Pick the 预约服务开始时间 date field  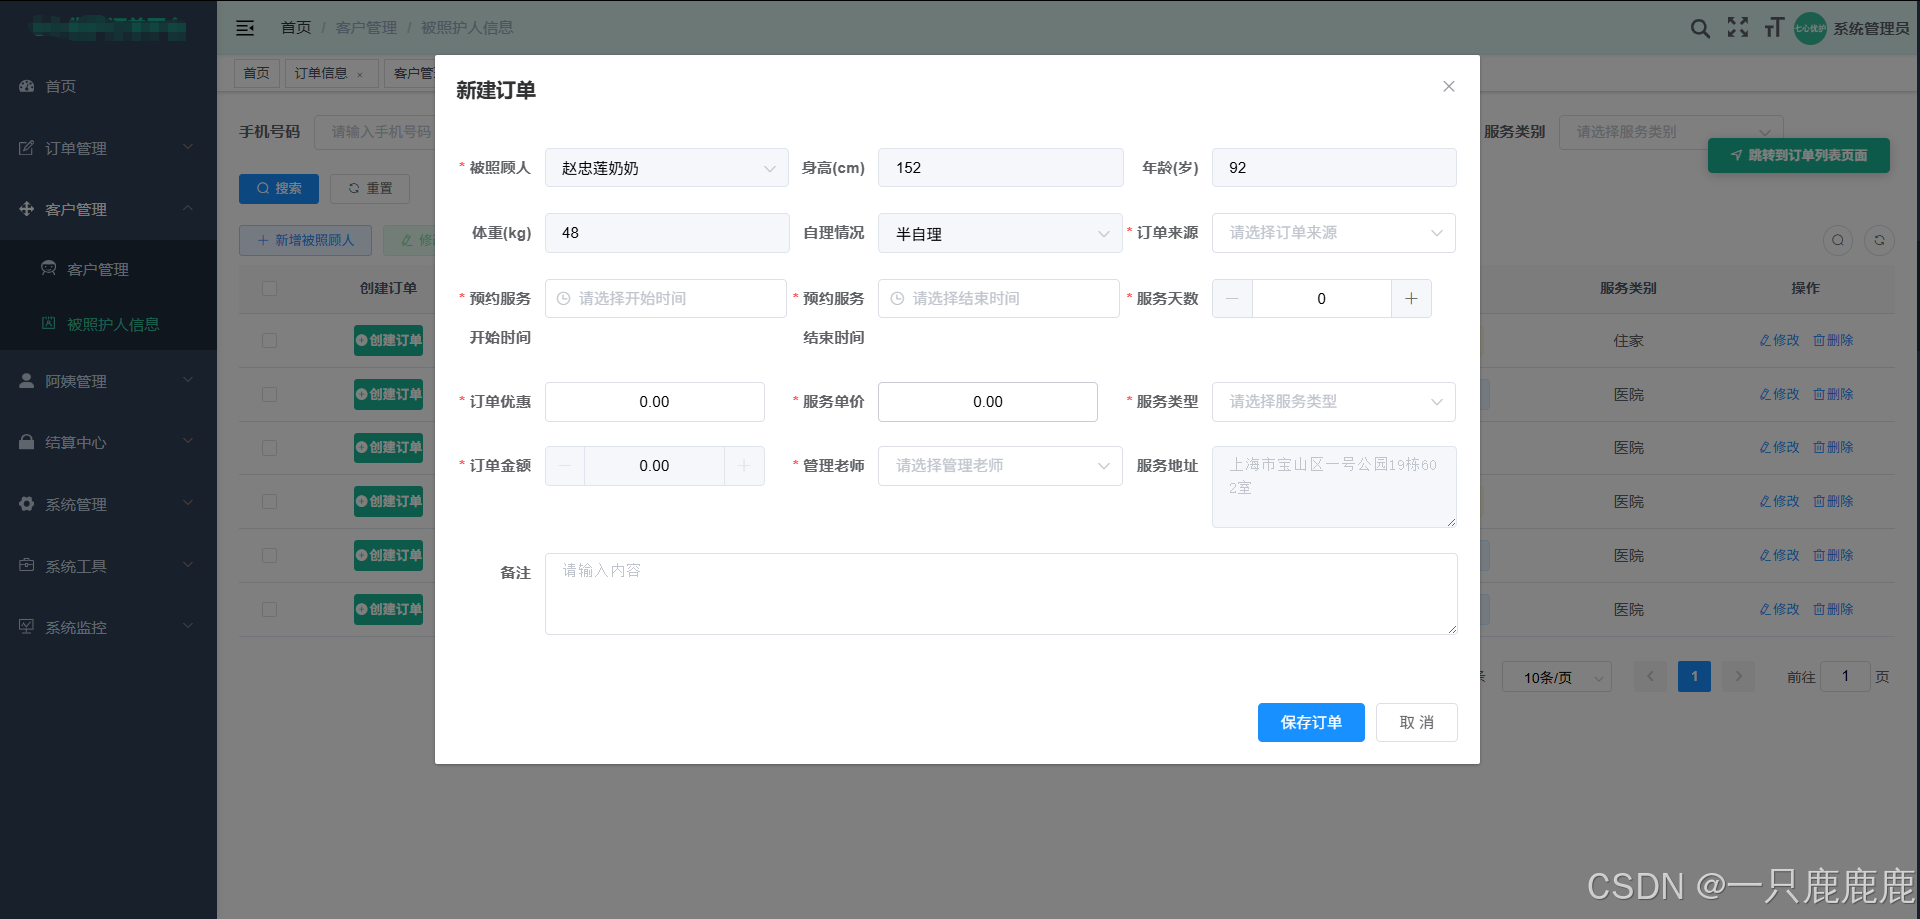[x=666, y=299]
